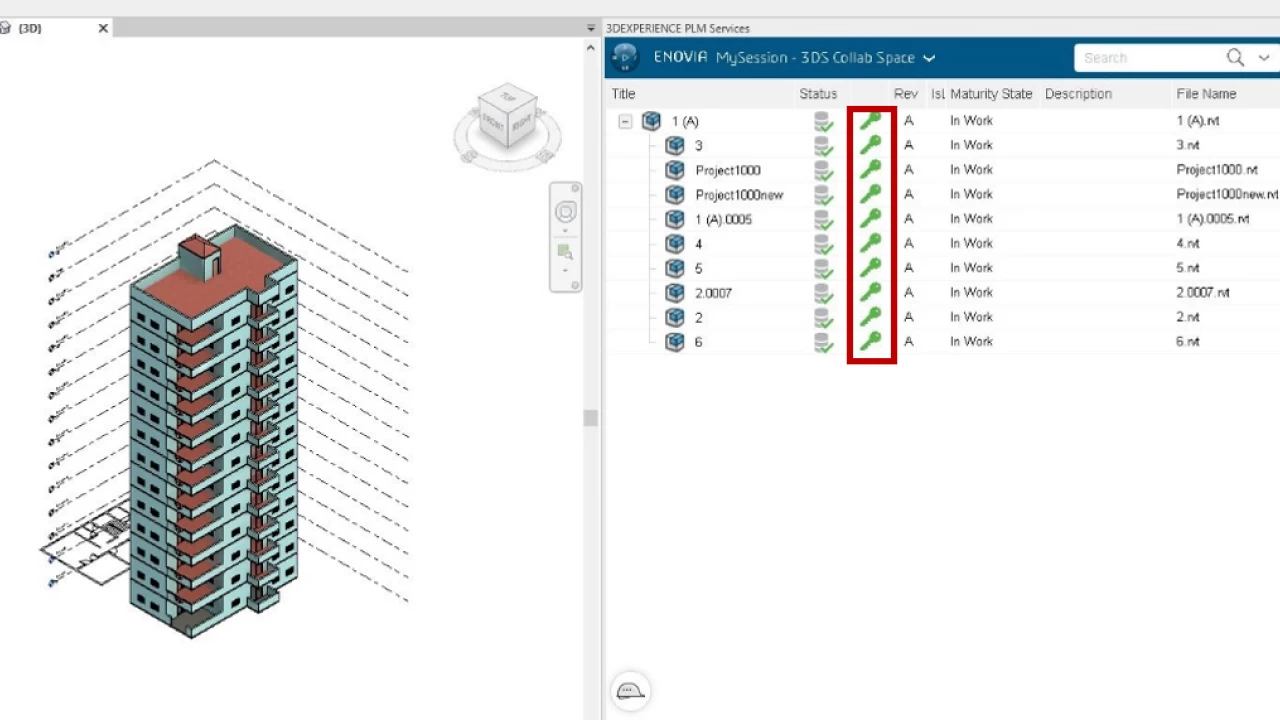Viewport: 1280px width, 720px height.
Task: Click the model cube icon next to Project1000
Action: [675, 170]
